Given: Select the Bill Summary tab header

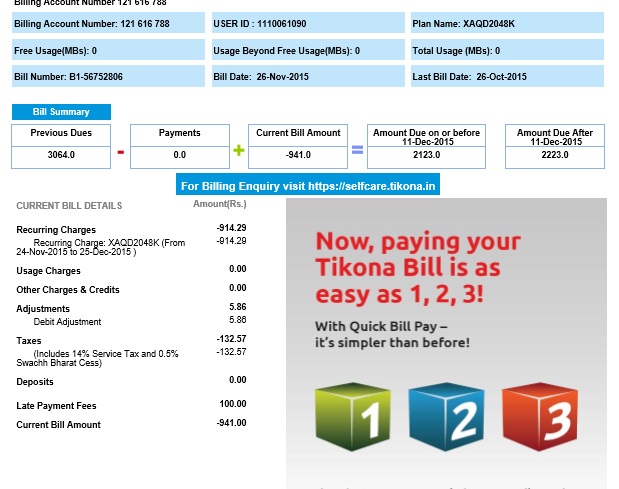Looking at the screenshot, I should coord(61,112).
